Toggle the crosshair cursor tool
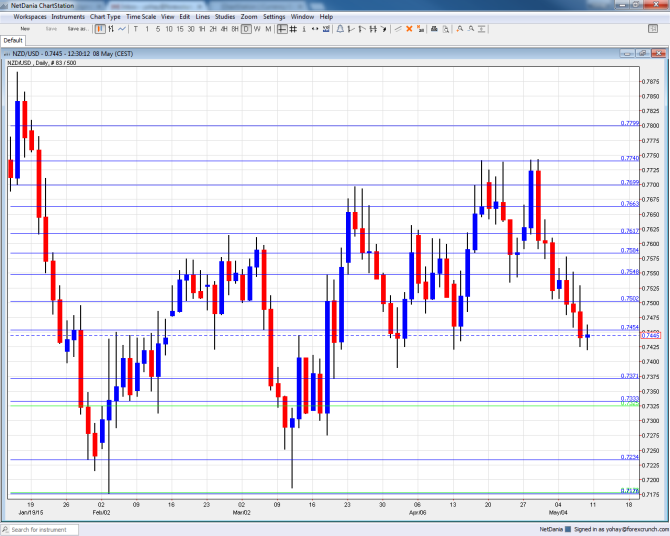670x536 pixels. 282,29
